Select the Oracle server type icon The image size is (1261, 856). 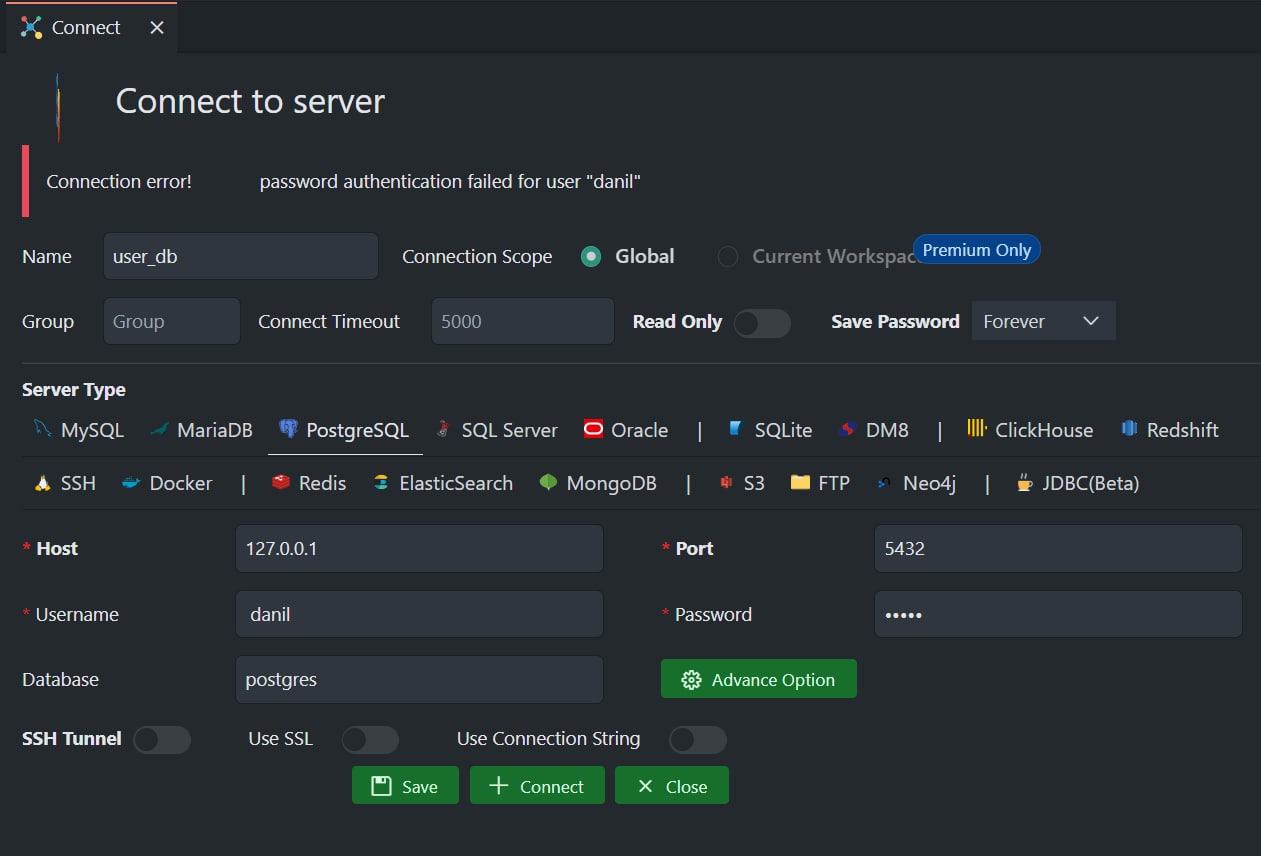click(594, 430)
